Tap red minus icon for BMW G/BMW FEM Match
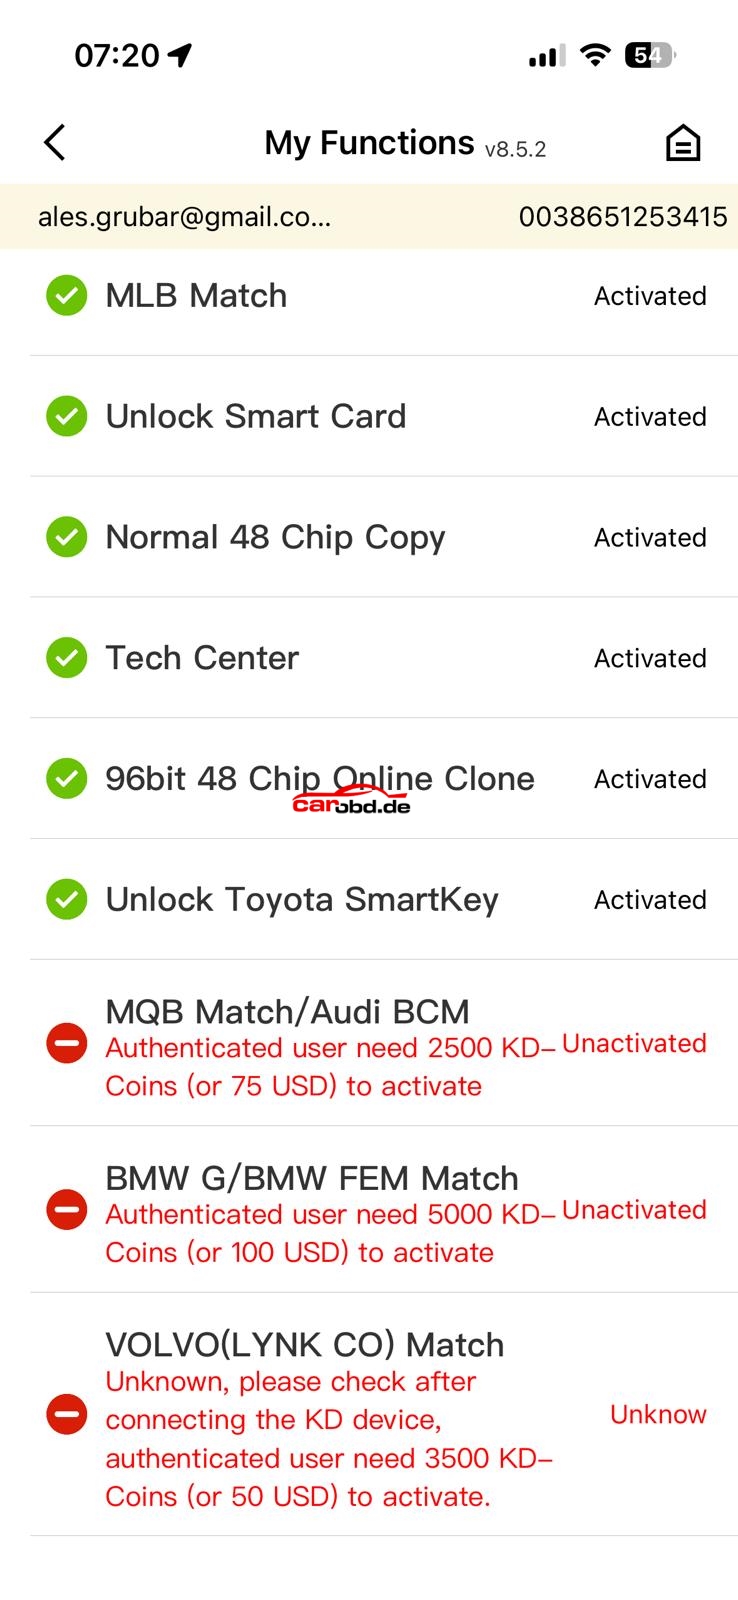Viewport: 738px width, 1600px height. coord(67,1210)
